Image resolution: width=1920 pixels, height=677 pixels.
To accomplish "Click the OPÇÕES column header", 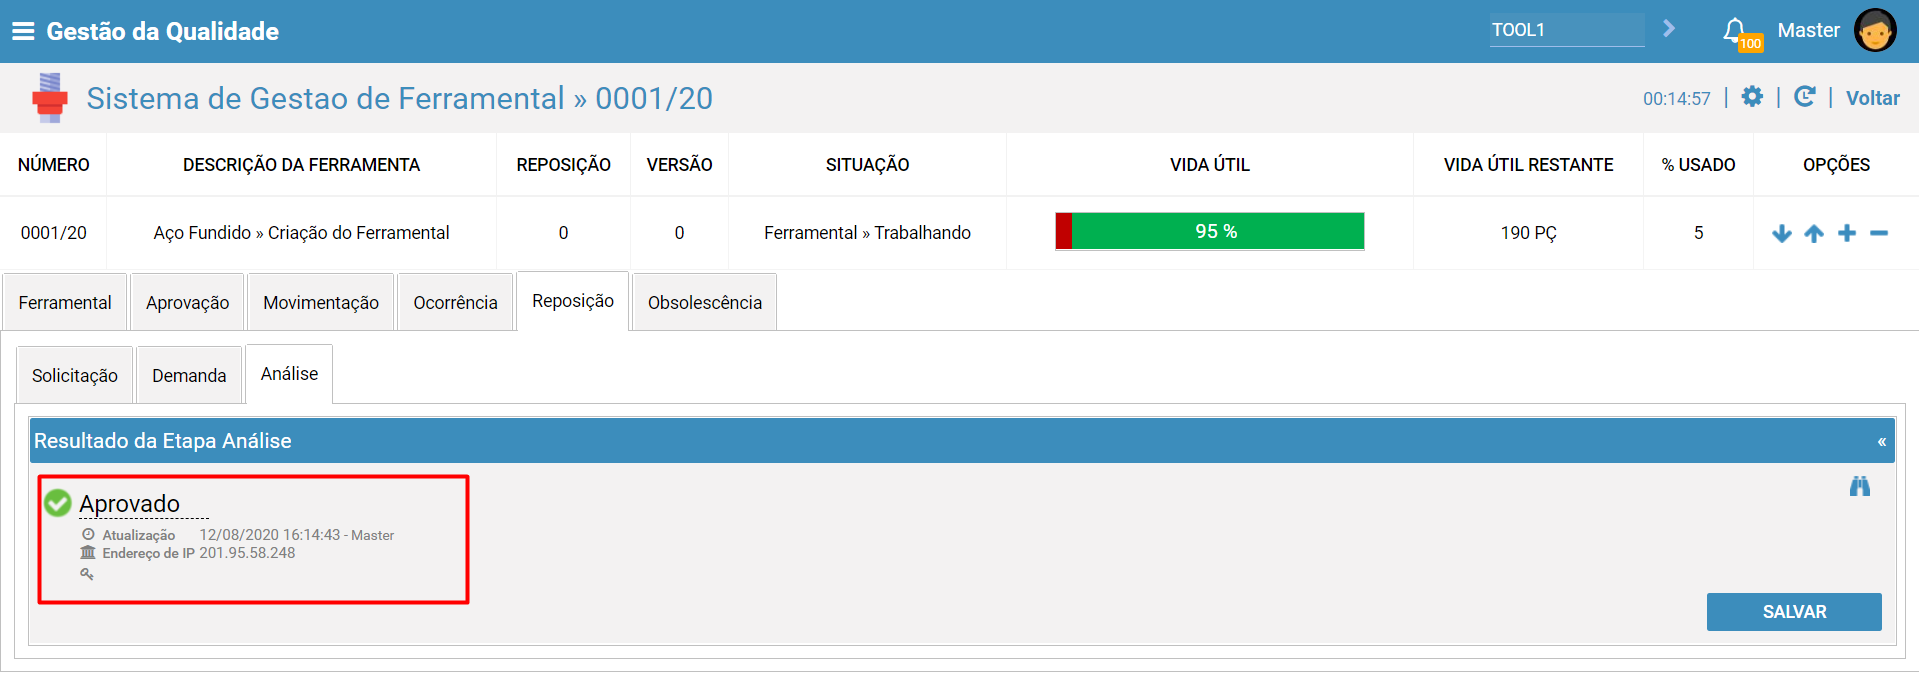I will pyautogui.click(x=1836, y=165).
